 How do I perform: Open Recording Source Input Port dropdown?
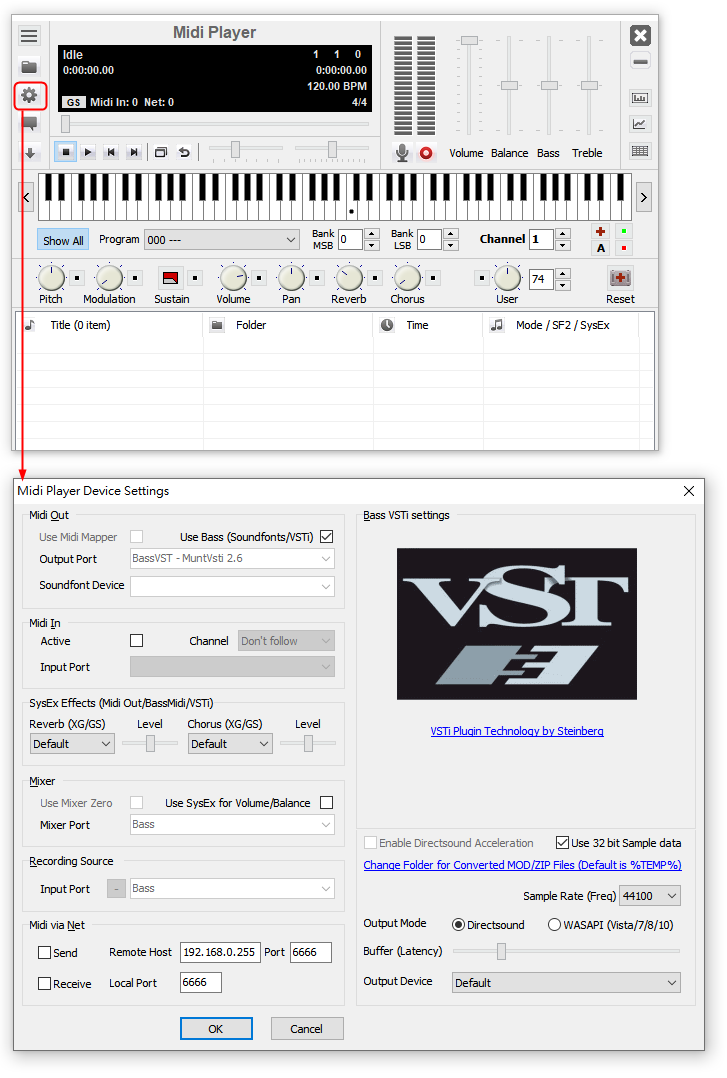(x=232, y=888)
